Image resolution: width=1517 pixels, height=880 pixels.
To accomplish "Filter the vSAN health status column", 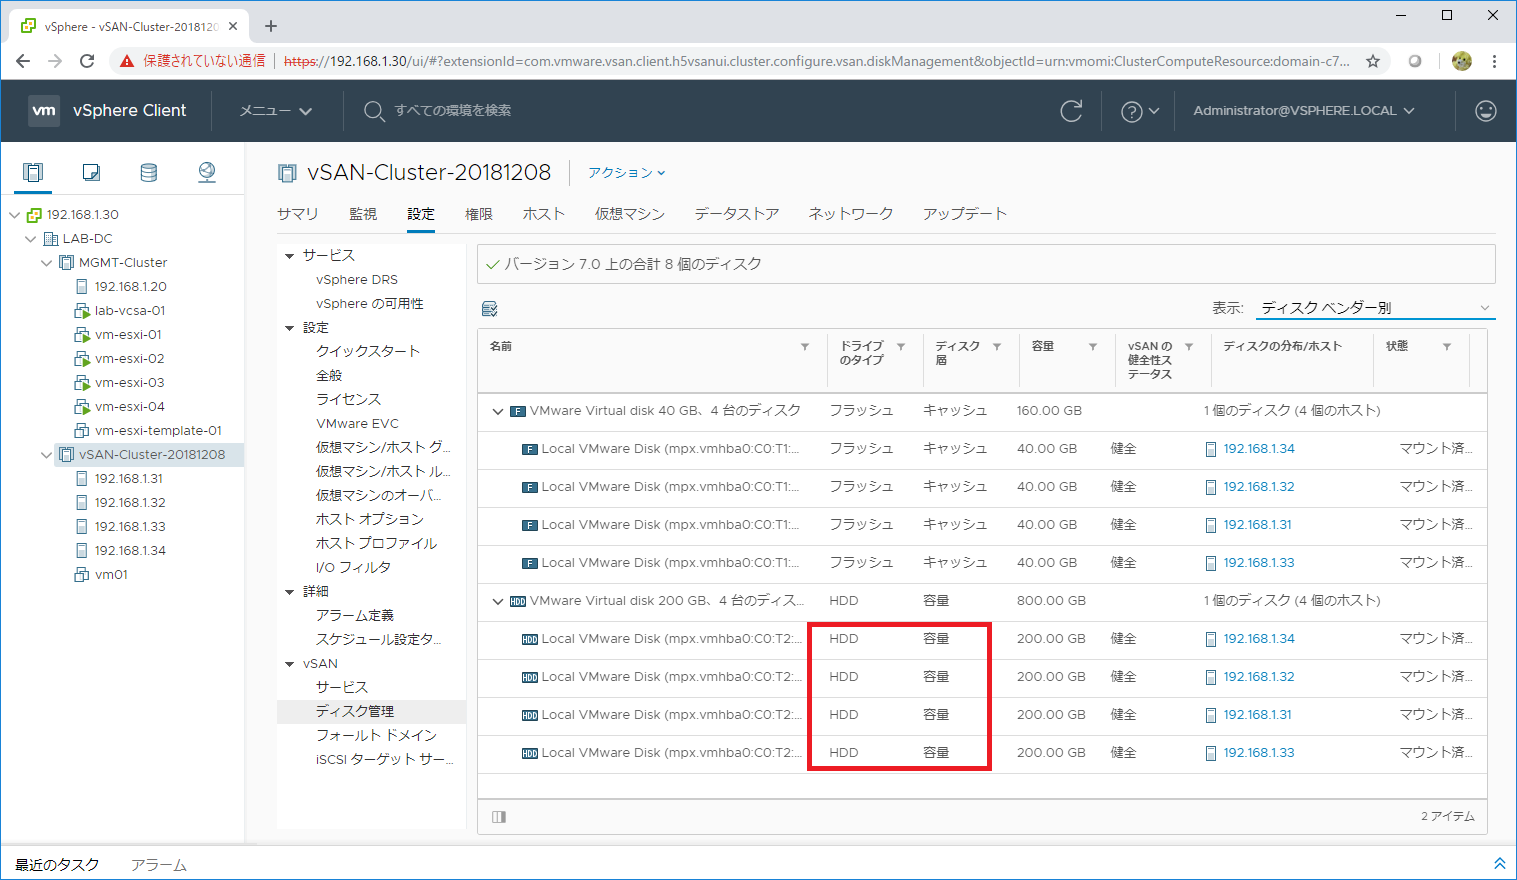I will click(1189, 347).
